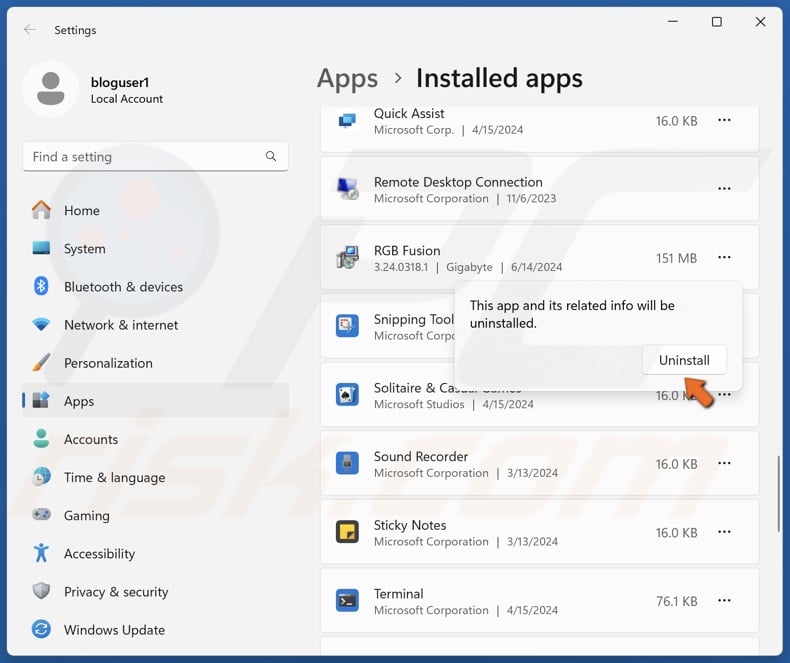
Task: Go to Home settings
Action: tap(156, 211)
